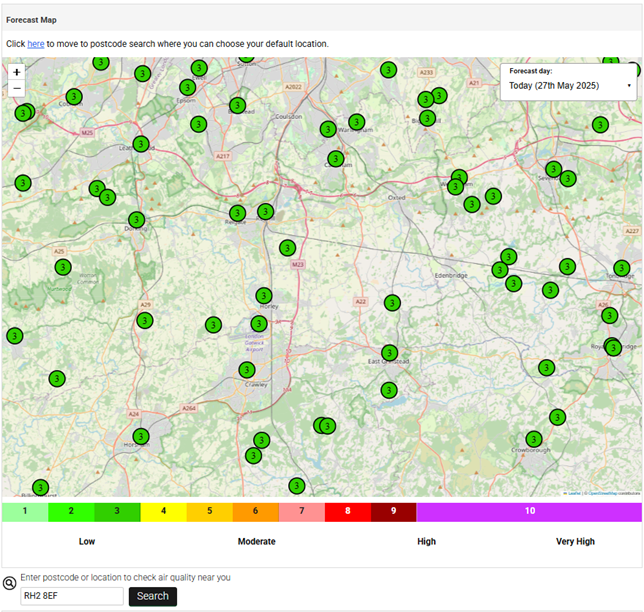Click legend color swatch level 10

tap(529, 512)
